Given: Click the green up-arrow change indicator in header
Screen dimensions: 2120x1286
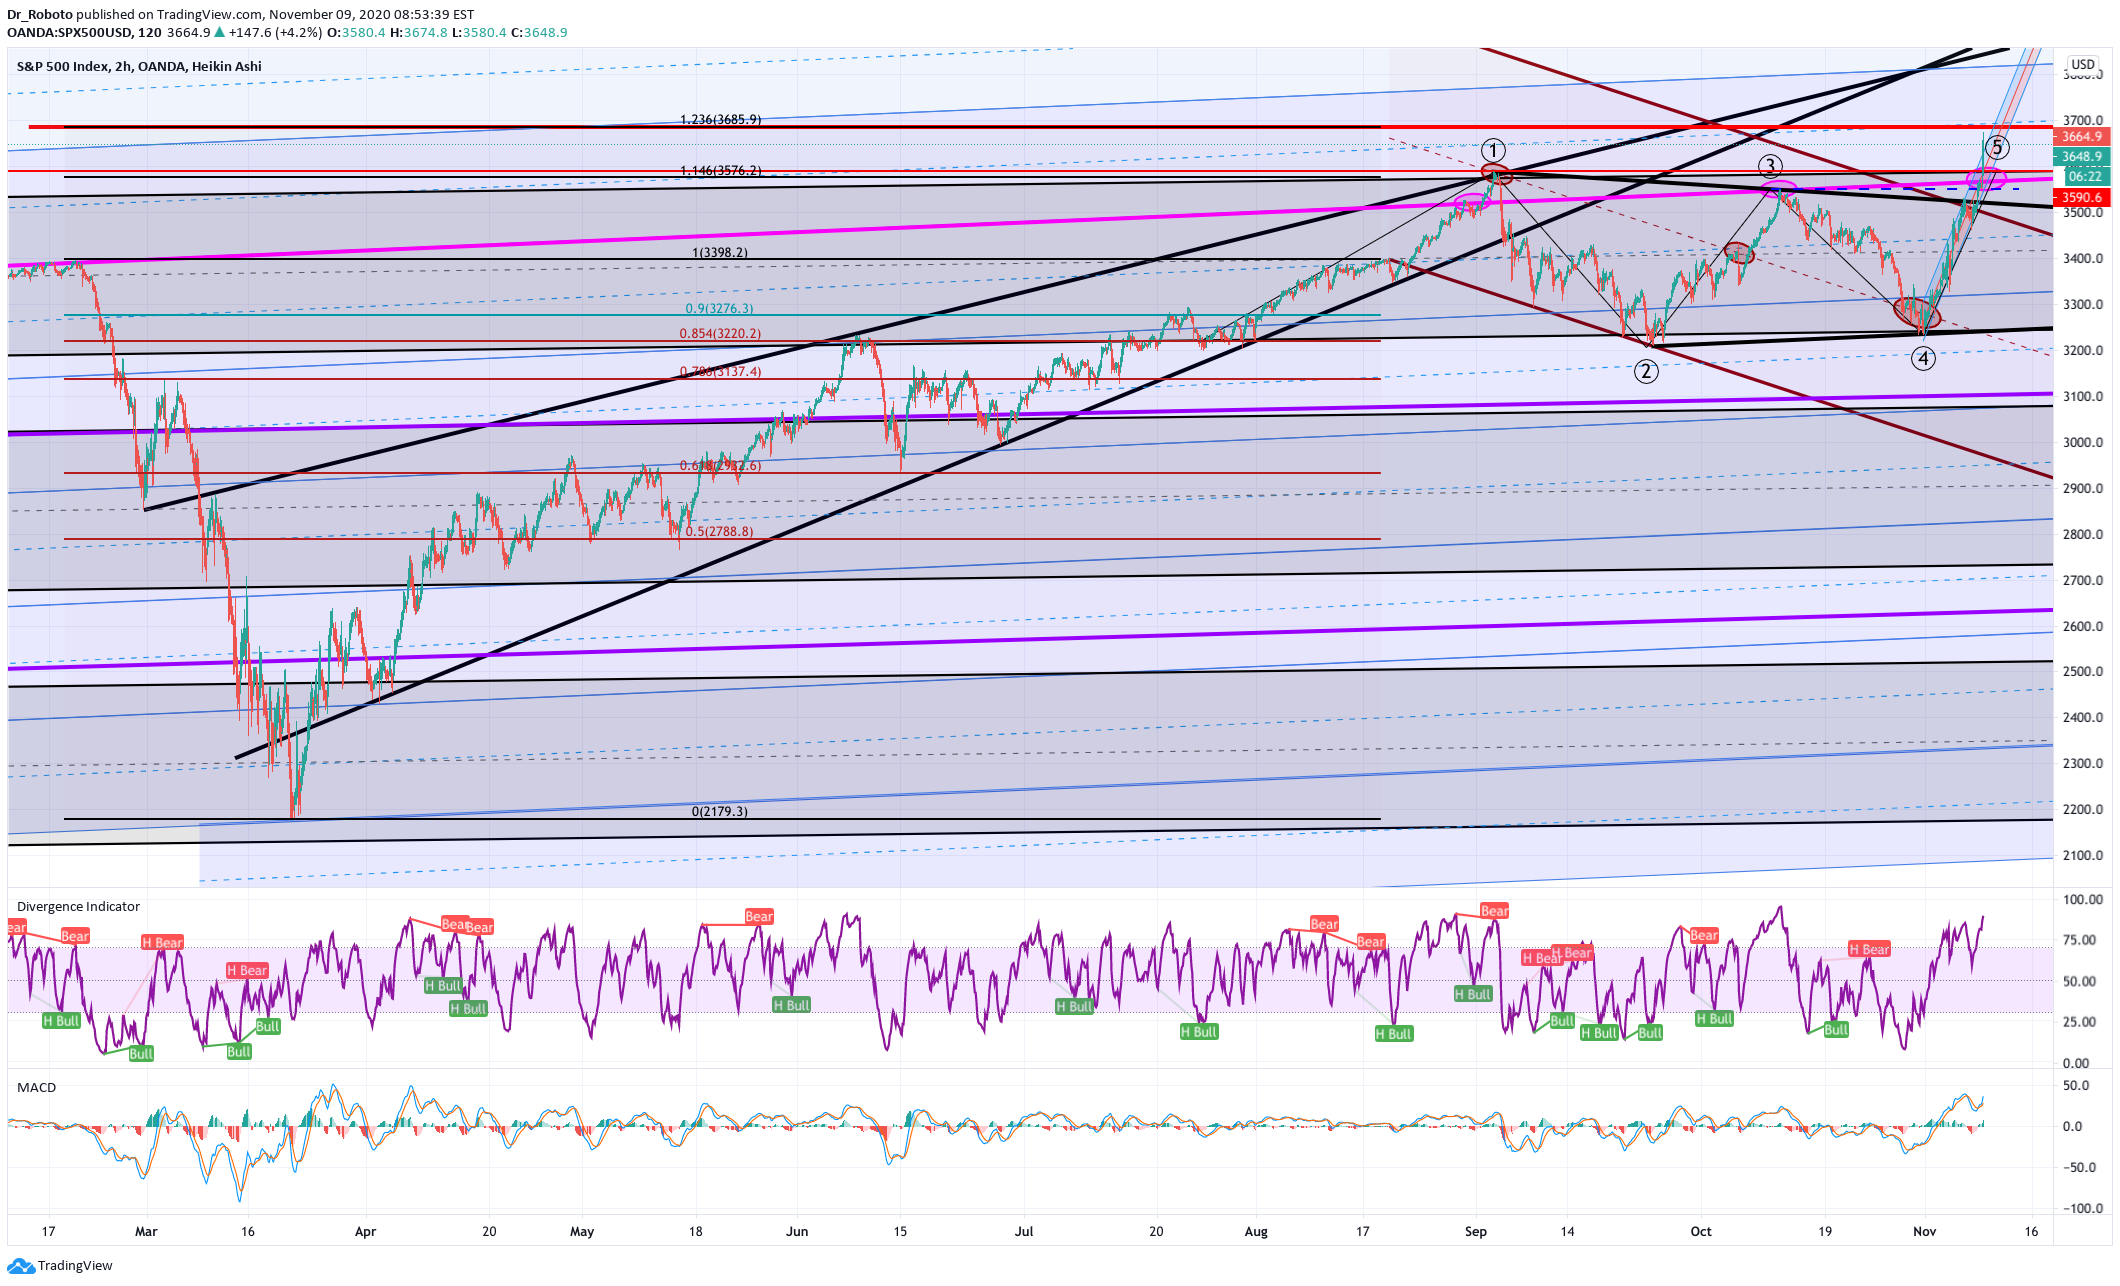Looking at the screenshot, I should [x=219, y=32].
